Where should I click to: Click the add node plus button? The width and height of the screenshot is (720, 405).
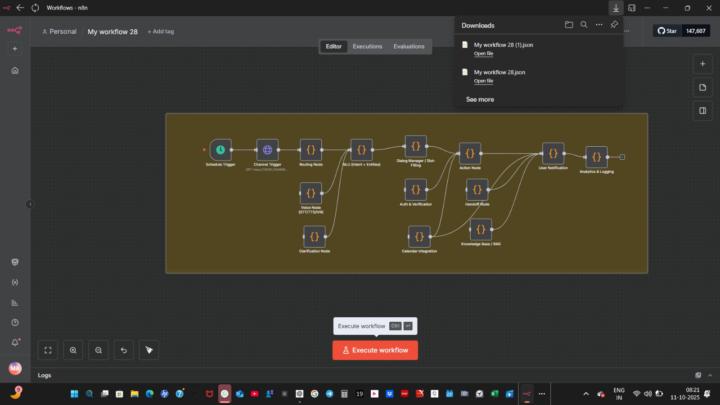(x=703, y=63)
